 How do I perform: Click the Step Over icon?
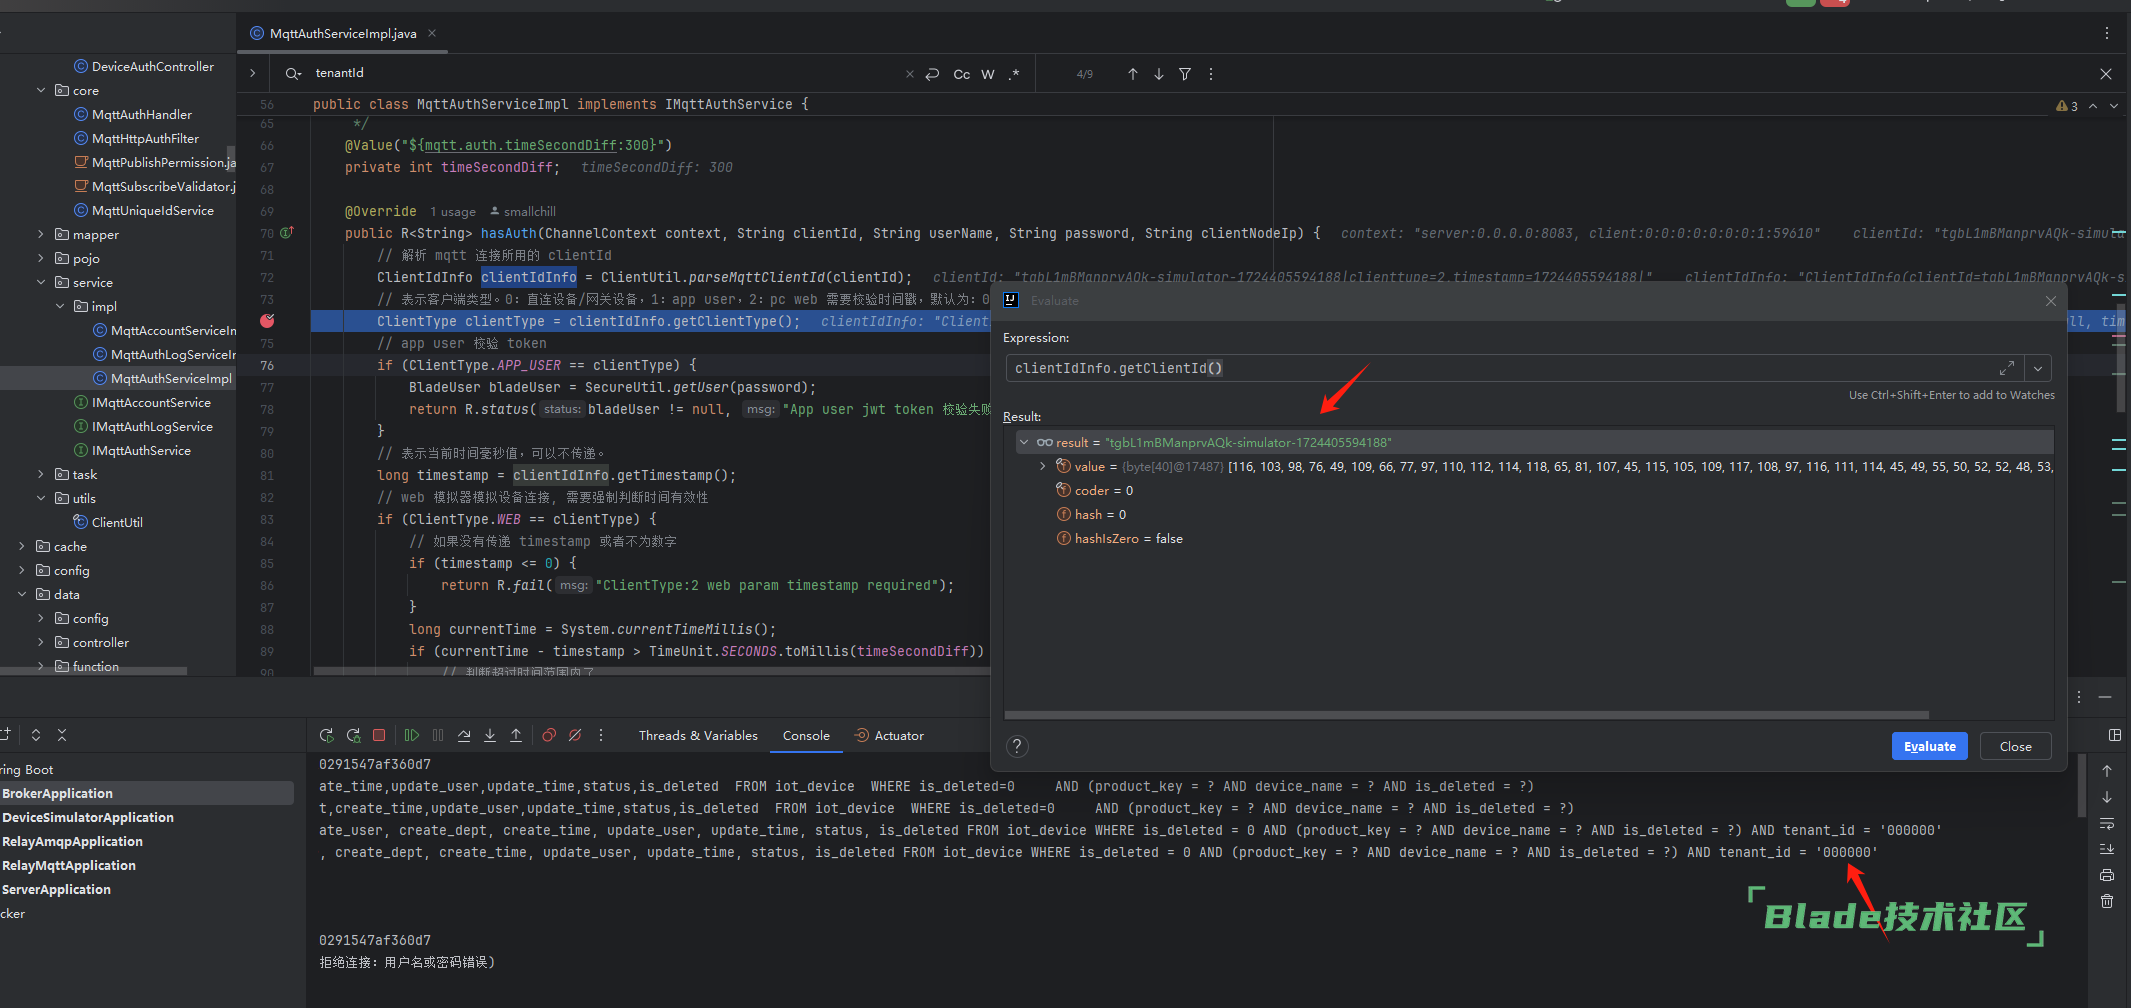464,735
